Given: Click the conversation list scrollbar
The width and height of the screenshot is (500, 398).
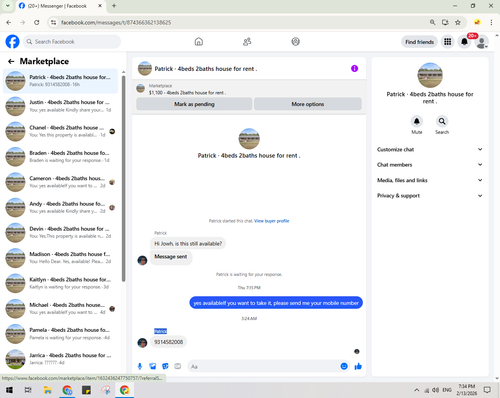Looking at the screenshot, I should click(123, 178).
